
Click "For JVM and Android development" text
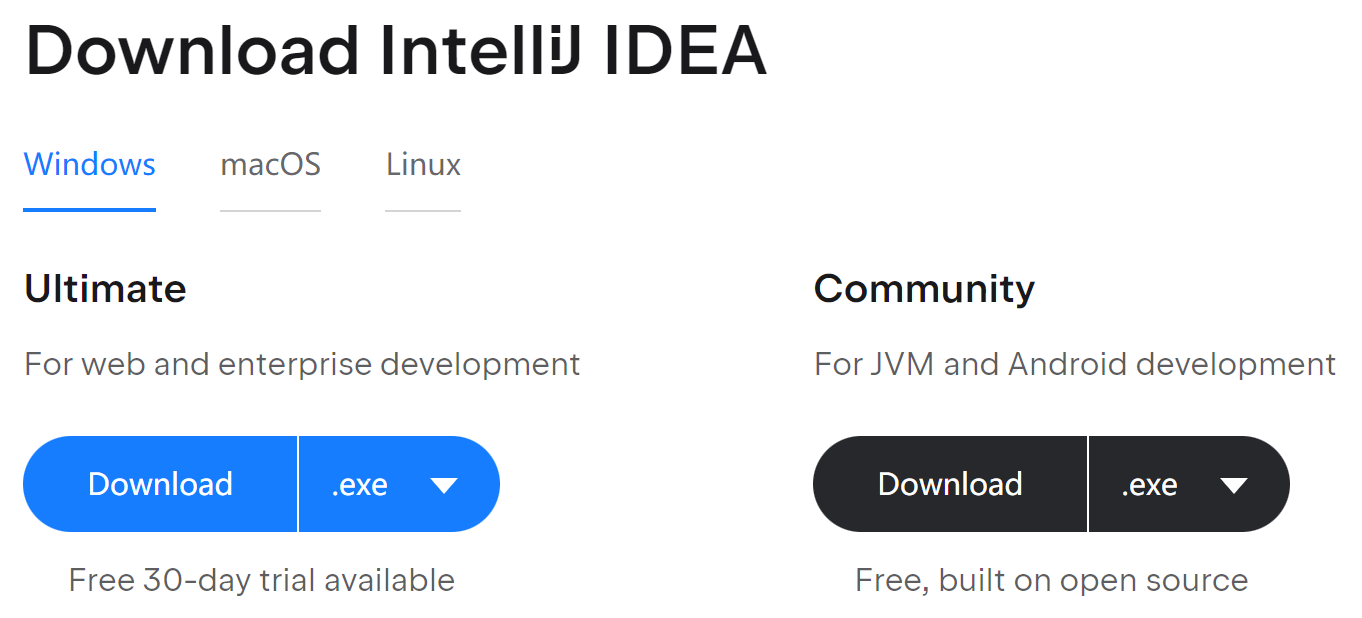(x=1075, y=364)
